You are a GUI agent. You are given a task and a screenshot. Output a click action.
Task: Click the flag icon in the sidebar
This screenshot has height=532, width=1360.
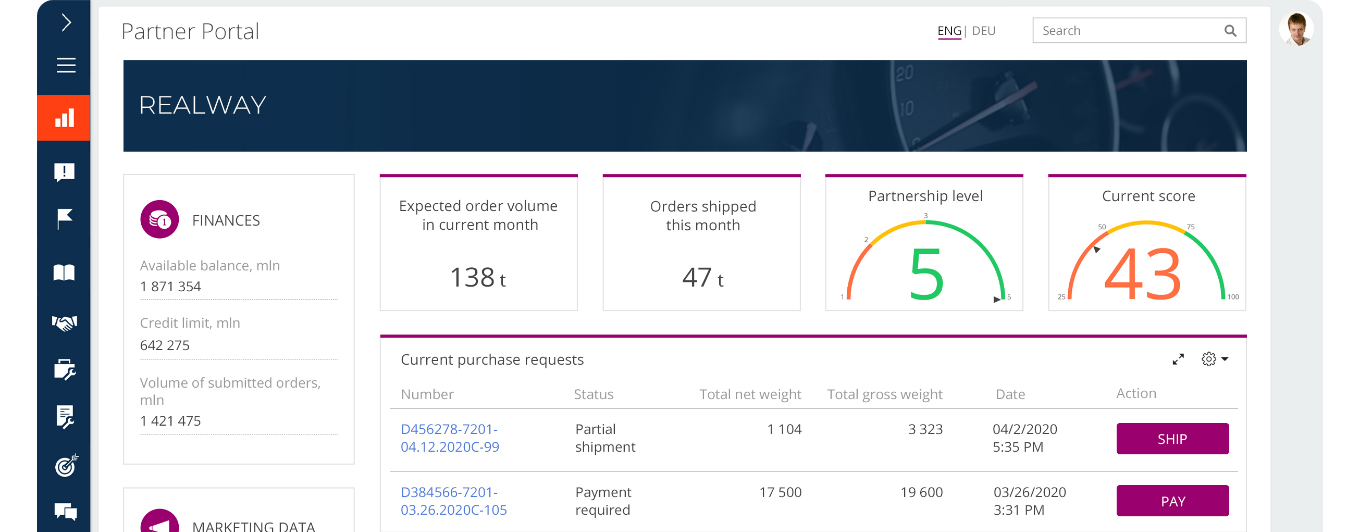pyautogui.click(x=64, y=219)
